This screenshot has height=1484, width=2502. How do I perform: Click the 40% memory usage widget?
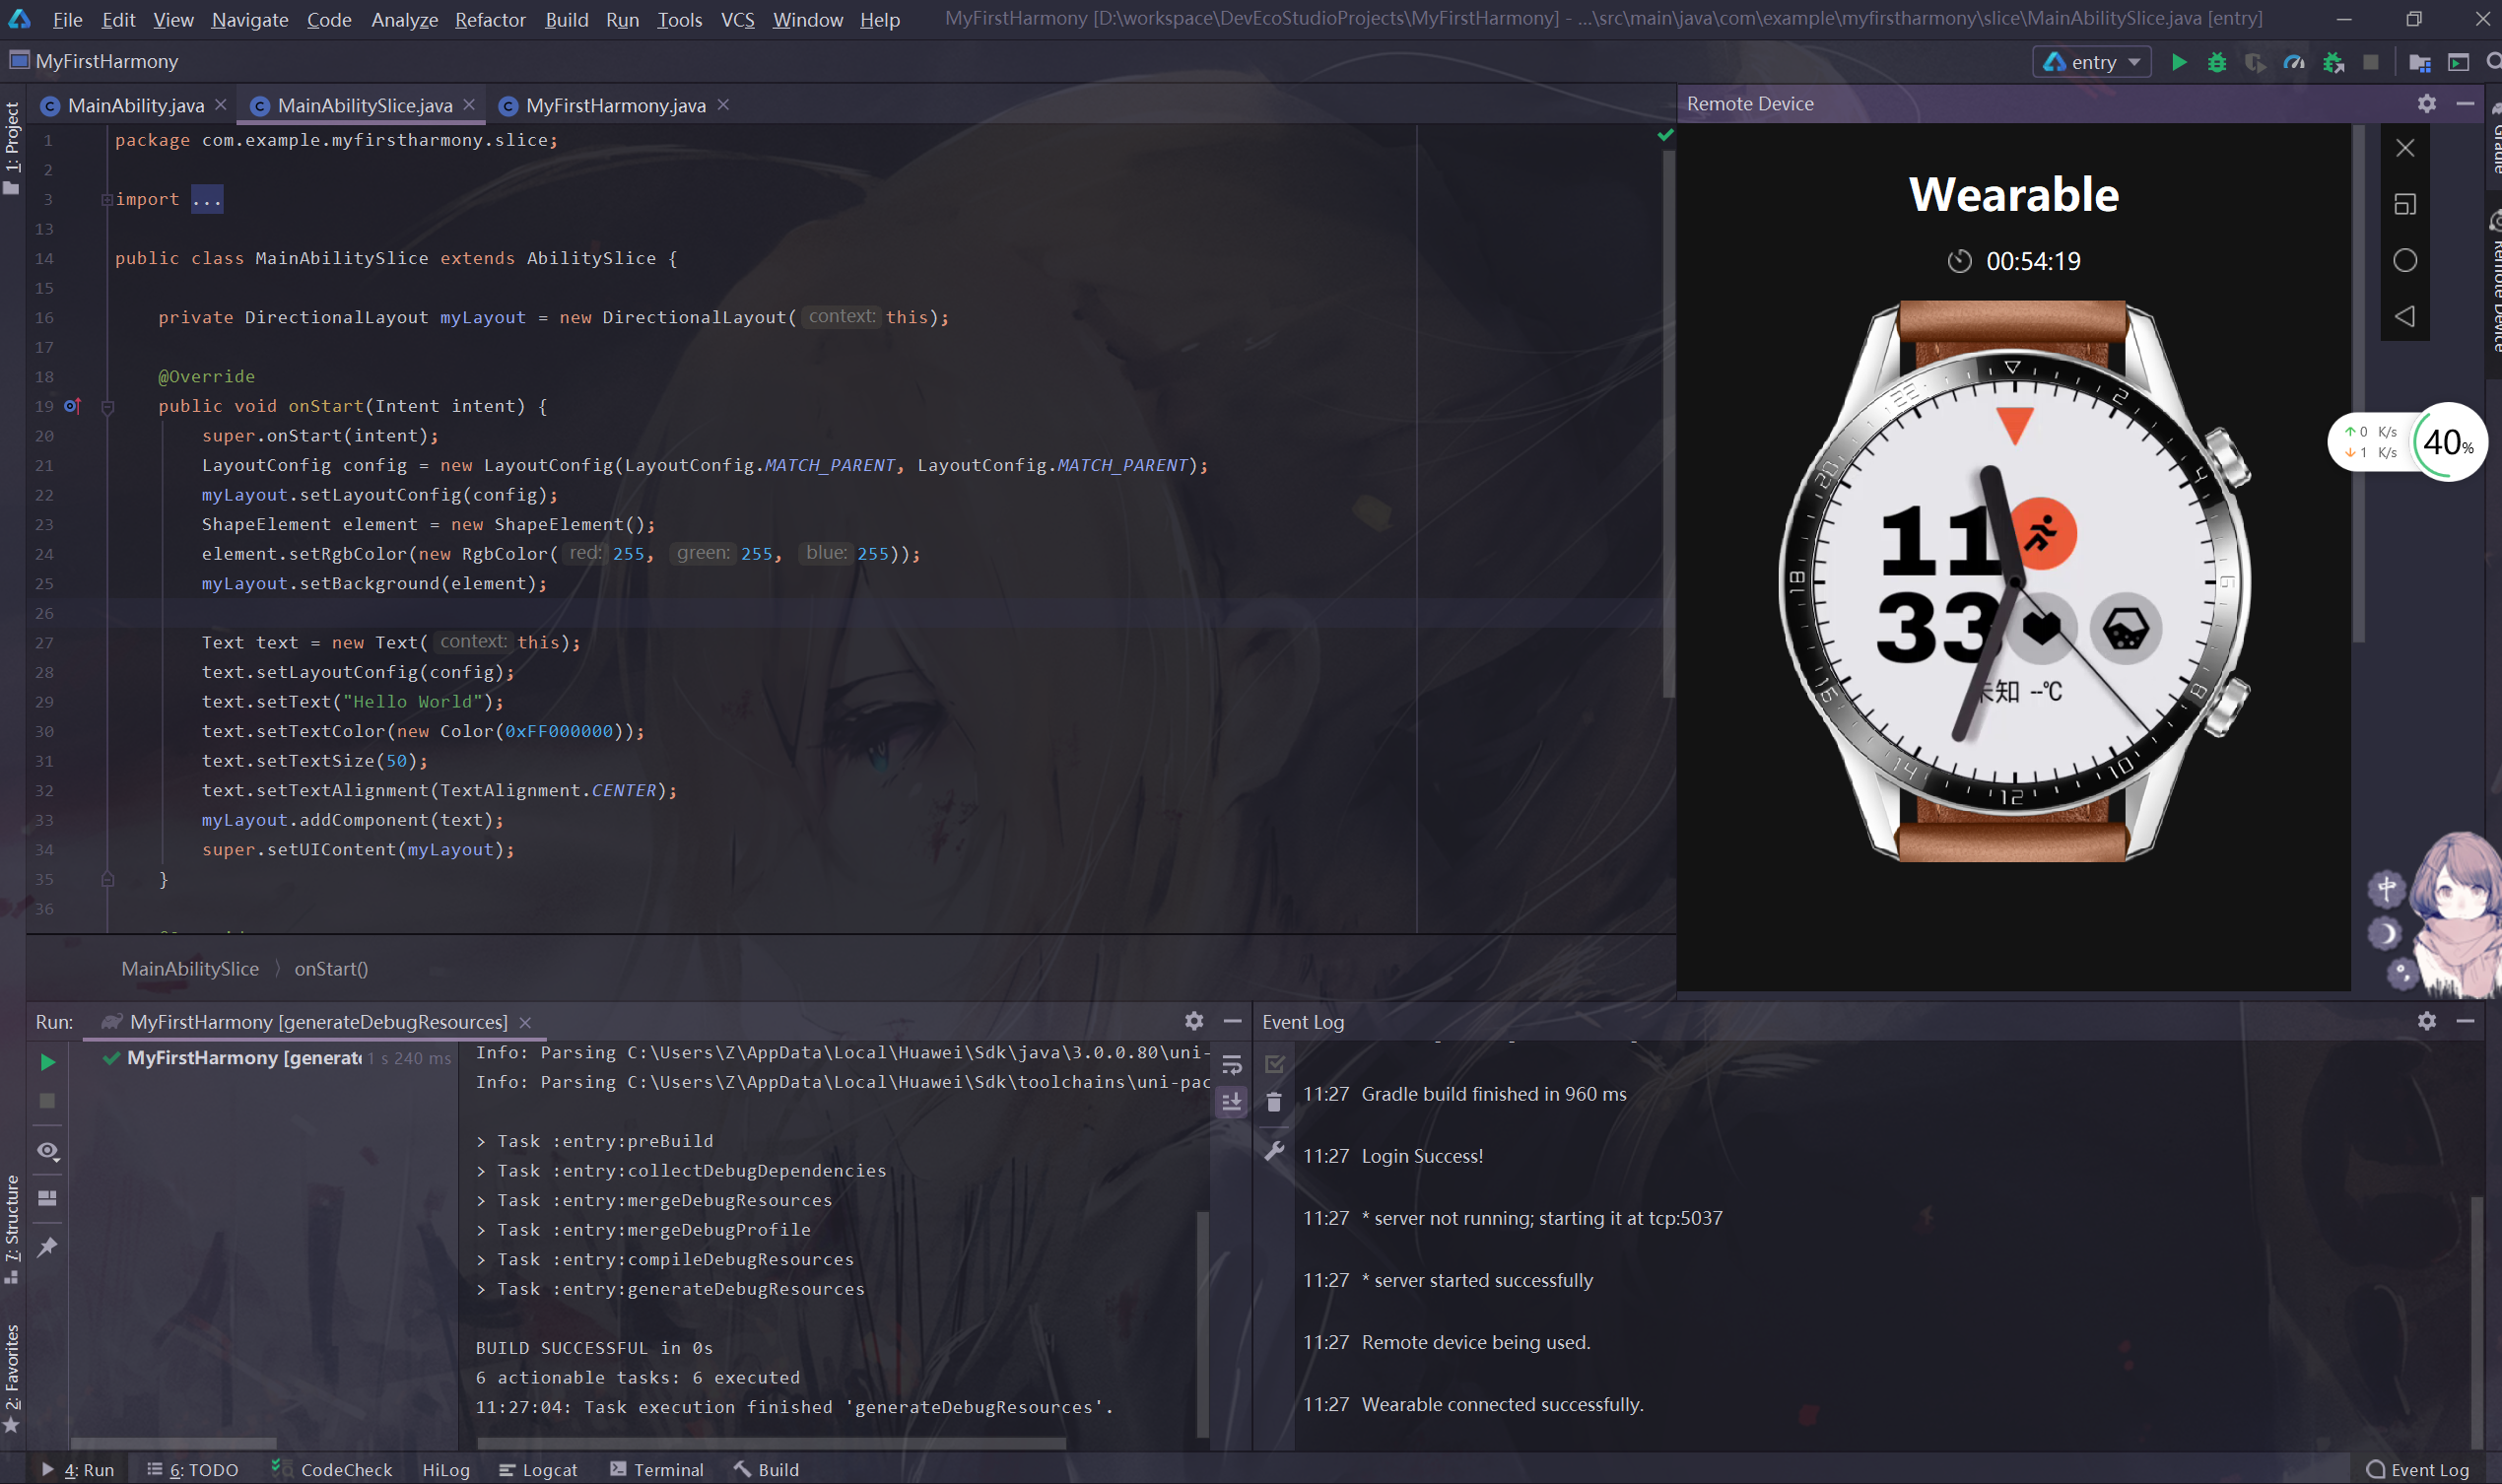pyautogui.click(x=2448, y=441)
